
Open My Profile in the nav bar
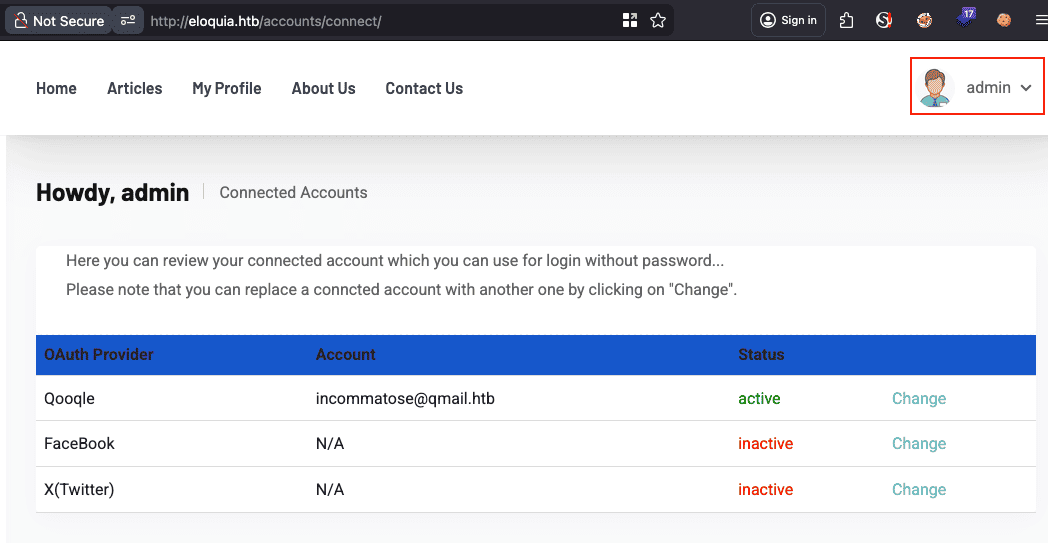click(x=227, y=88)
